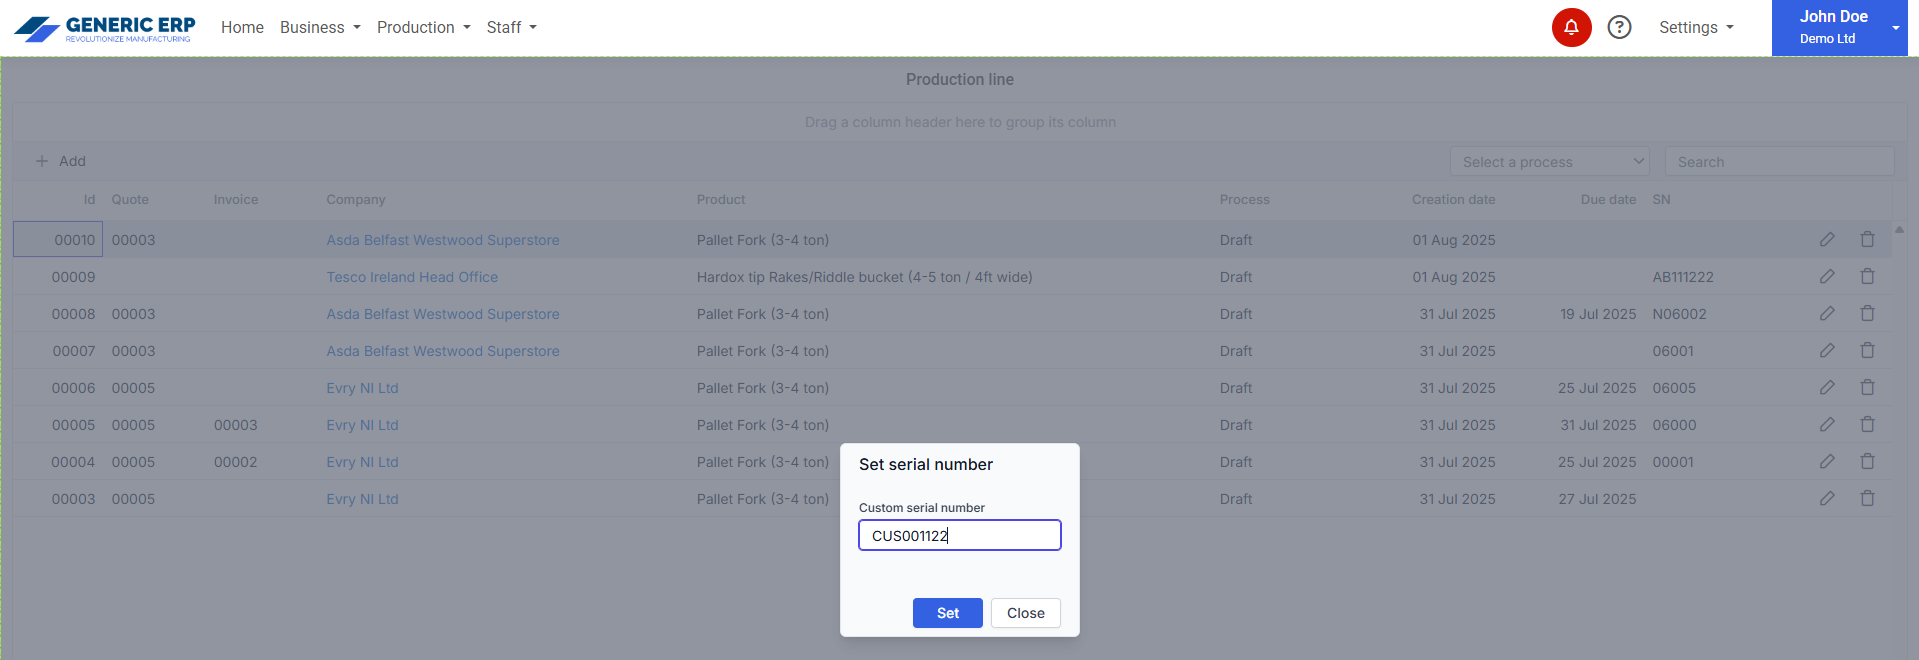Click the trash icon for row 00003
The width and height of the screenshot is (1919, 660).
pyautogui.click(x=1867, y=499)
